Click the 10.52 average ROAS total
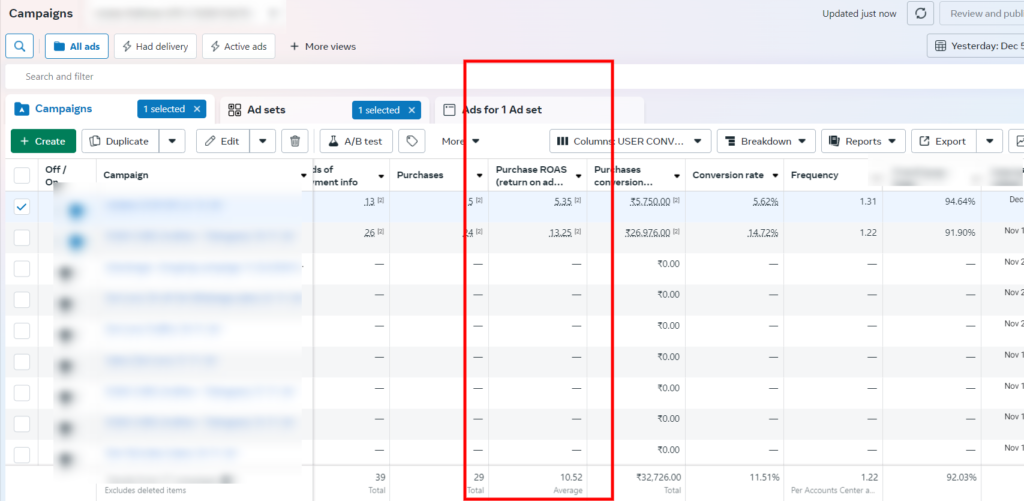Viewport: 1024px width, 501px height. (571, 477)
